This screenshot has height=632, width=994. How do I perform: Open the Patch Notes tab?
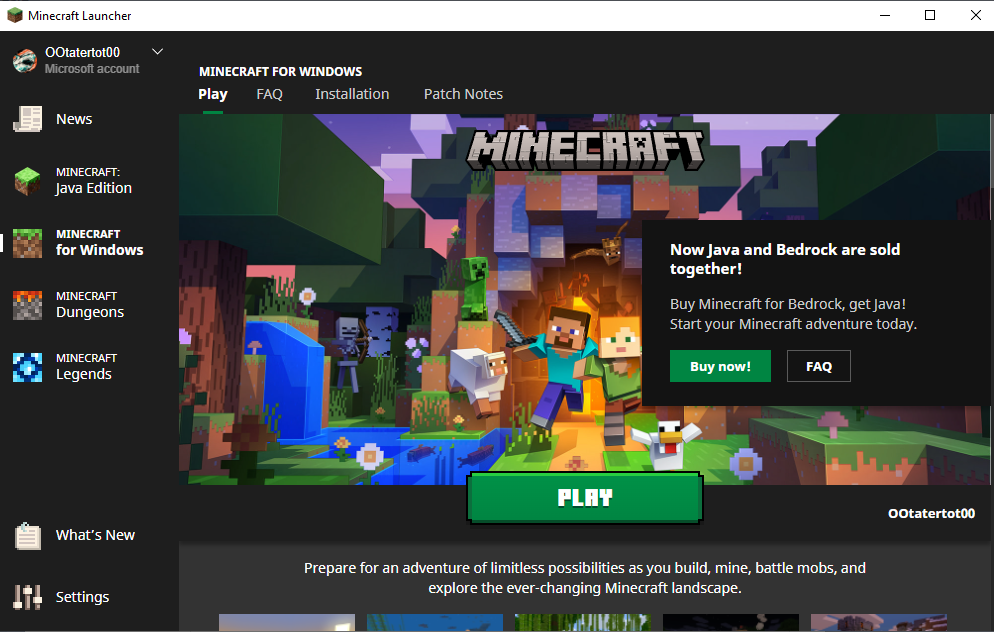click(x=463, y=94)
